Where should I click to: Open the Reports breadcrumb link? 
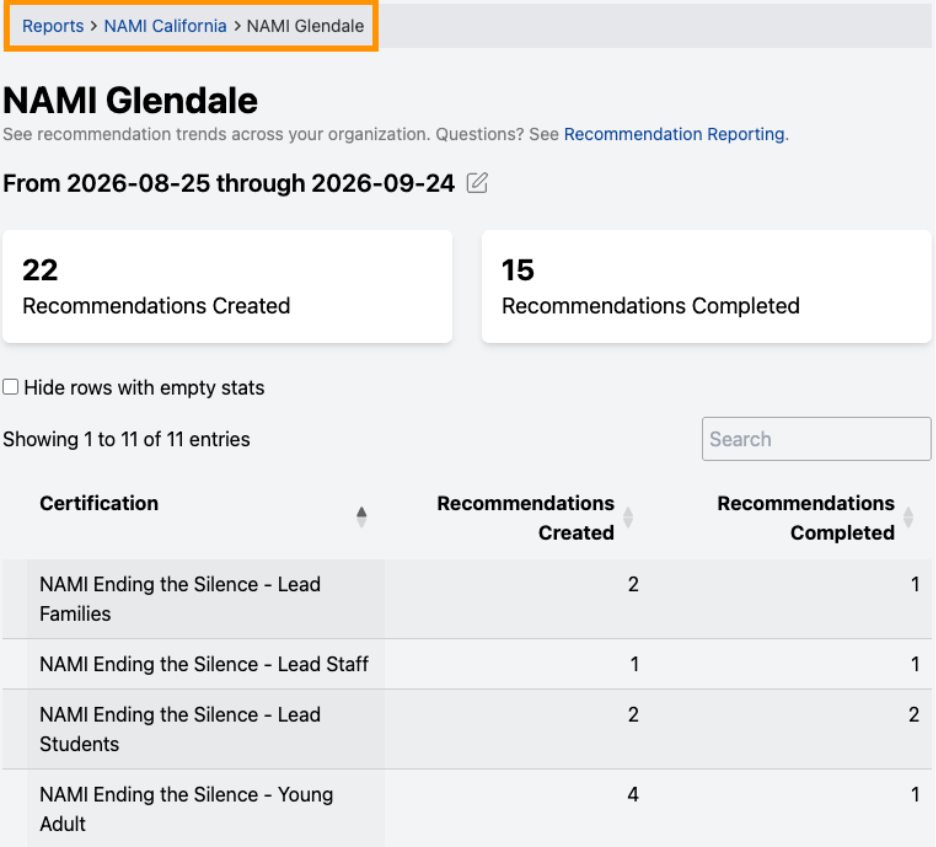click(53, 26)
